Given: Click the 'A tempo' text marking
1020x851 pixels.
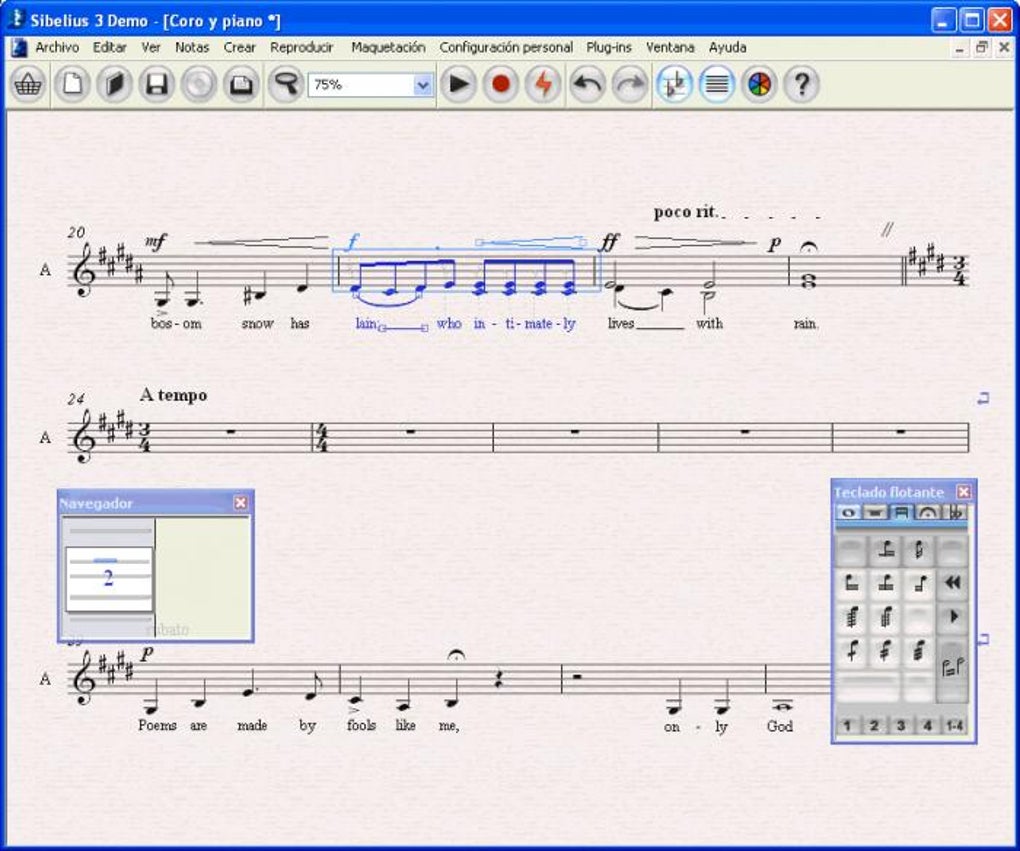Looking at the screenshot, I should (x=173, y=395).
